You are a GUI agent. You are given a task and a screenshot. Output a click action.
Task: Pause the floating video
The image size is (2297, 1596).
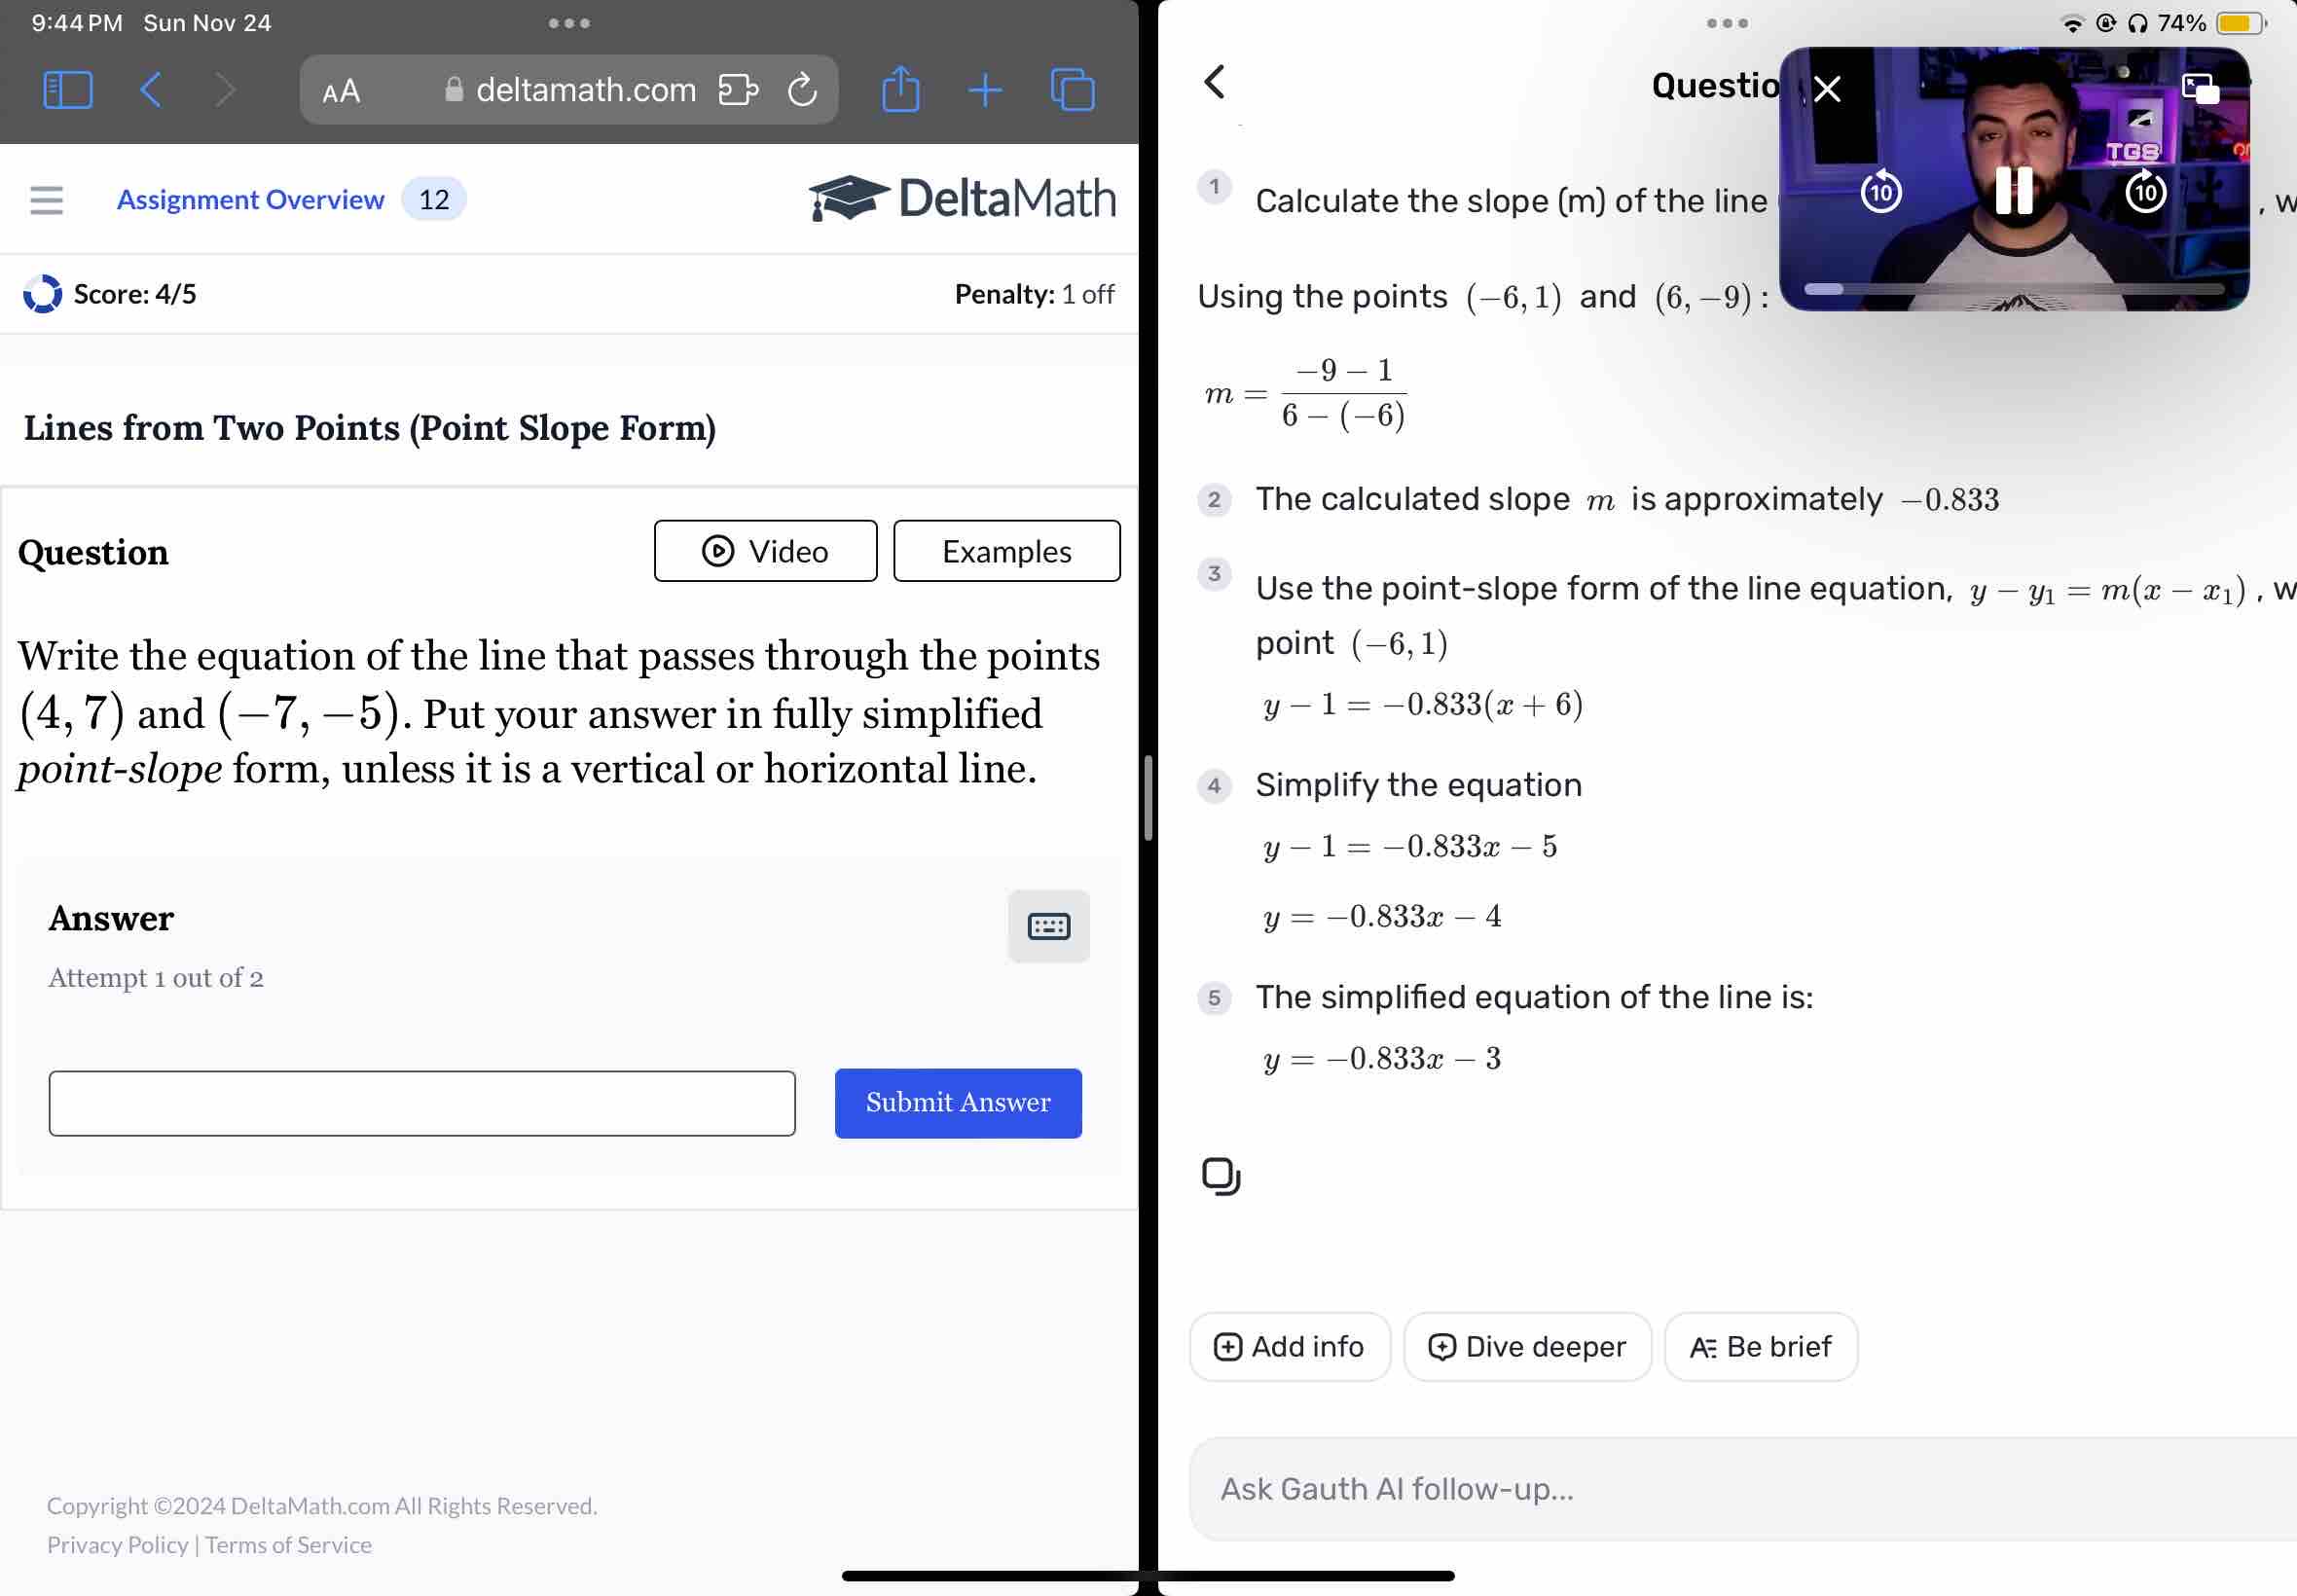click(2014, 190)
